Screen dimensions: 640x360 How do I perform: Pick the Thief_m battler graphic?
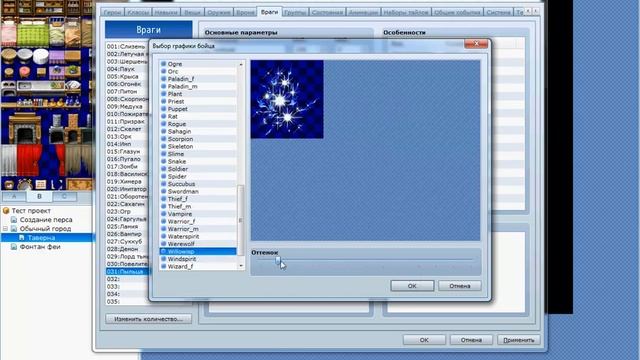click(x=198, y=206)
